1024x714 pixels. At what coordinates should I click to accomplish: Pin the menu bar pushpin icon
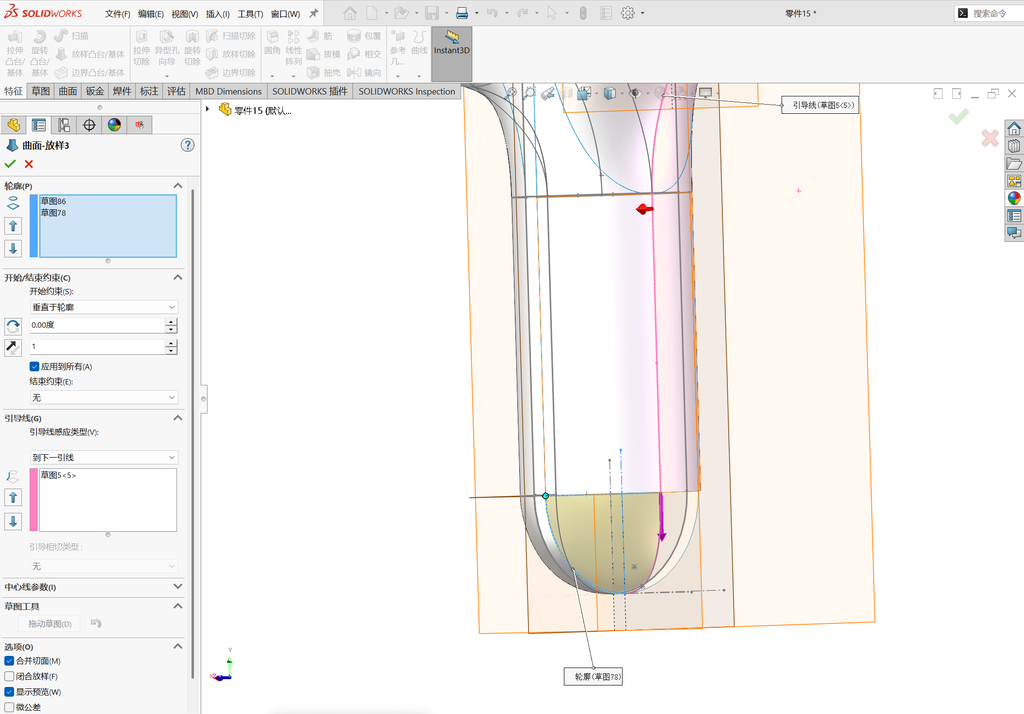click(x=313, y=13)
